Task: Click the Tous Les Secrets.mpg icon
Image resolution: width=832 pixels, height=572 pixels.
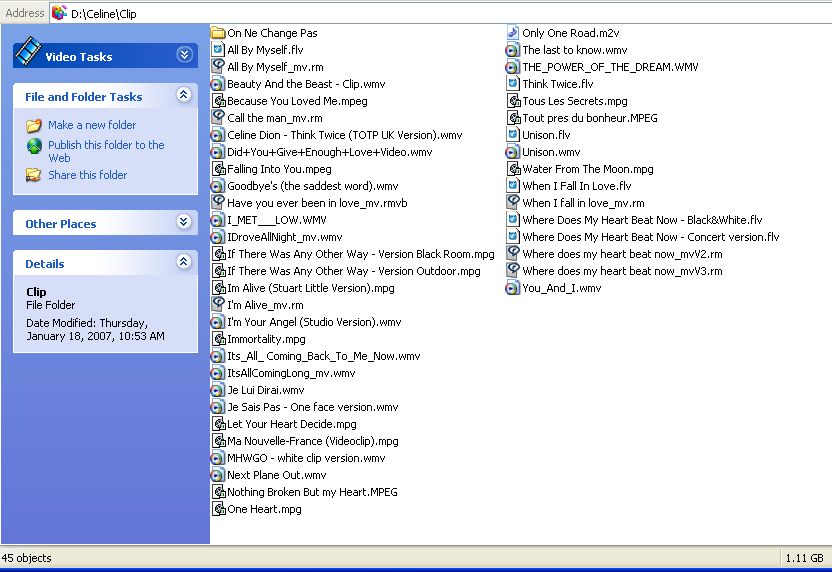Action: [513, 101]
